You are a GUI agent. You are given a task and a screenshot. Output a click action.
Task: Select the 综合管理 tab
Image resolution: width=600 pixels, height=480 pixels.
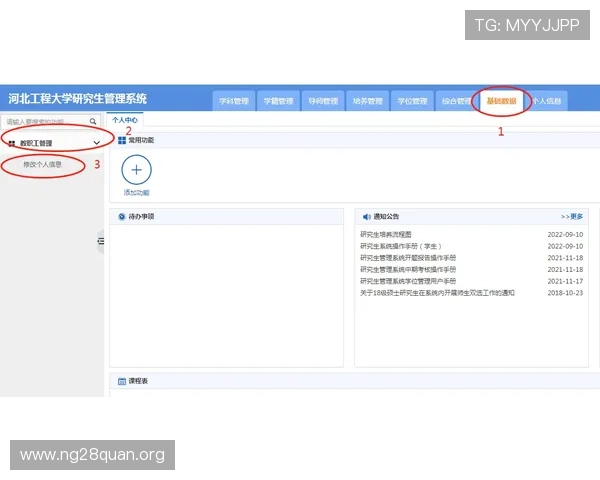point(457,101)
